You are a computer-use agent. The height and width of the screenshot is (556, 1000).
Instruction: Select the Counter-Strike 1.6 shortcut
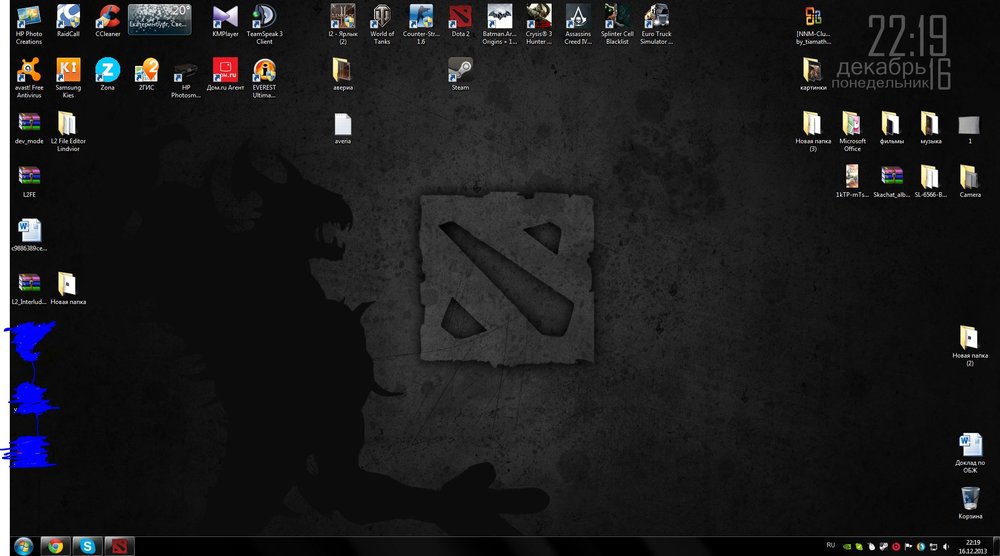420,17
